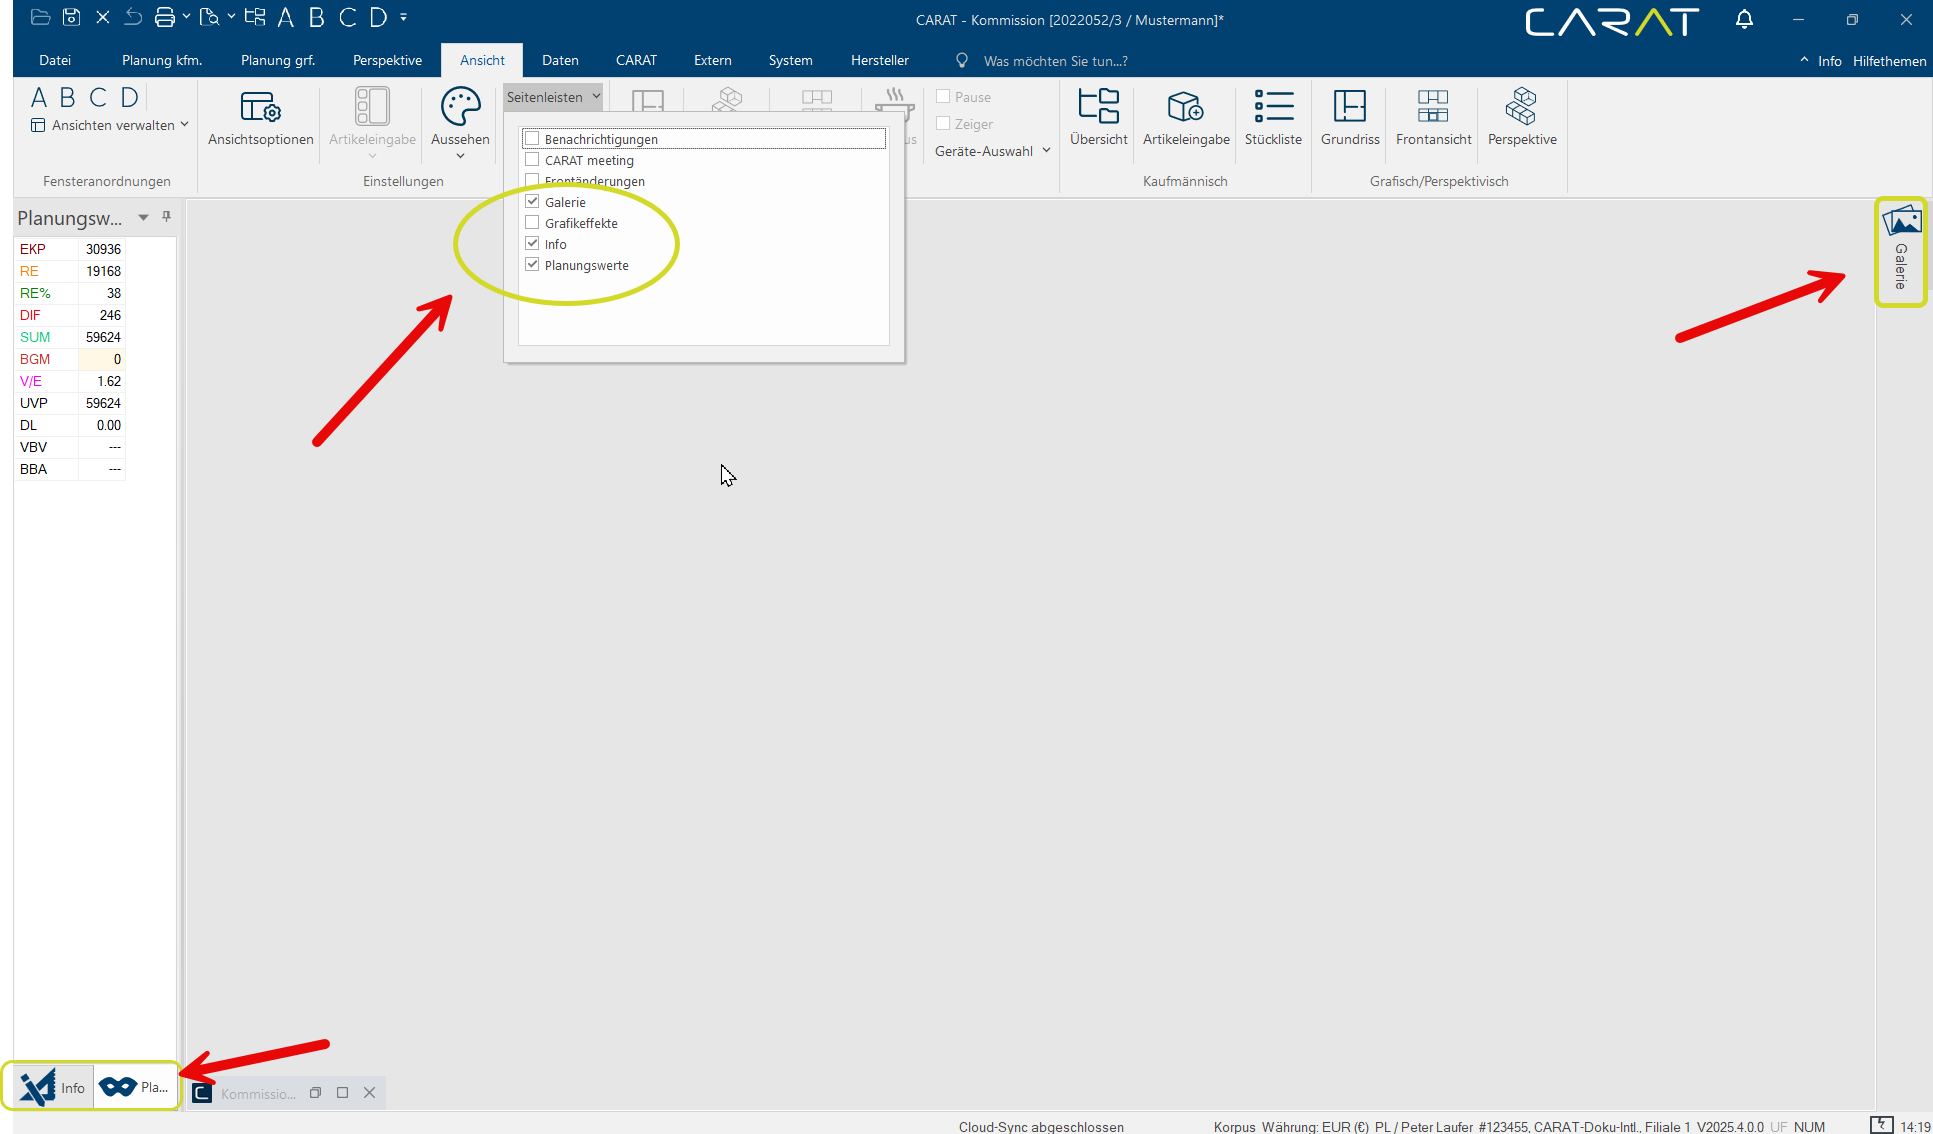Click the notification bell icon

pyautogui.click(x=1744, y=20)
